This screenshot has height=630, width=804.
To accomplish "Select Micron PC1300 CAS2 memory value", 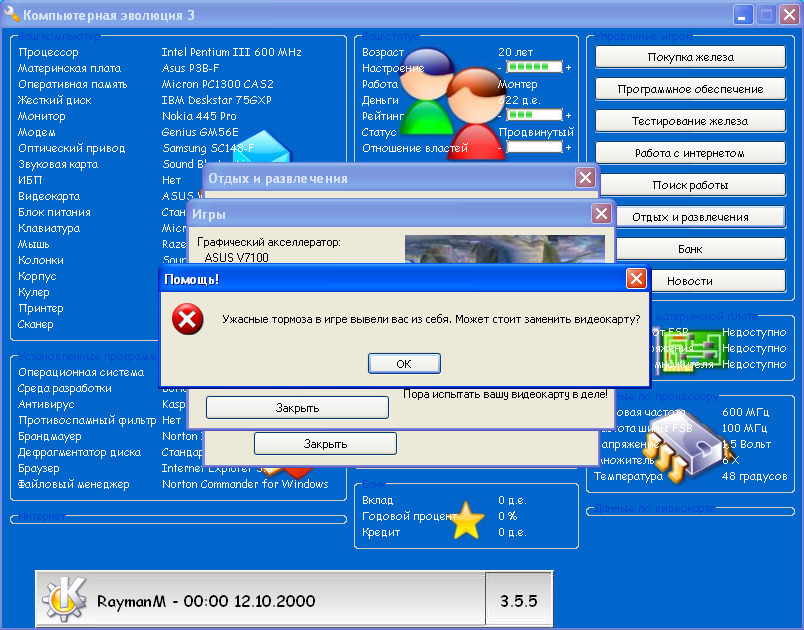I will [217, 84].
